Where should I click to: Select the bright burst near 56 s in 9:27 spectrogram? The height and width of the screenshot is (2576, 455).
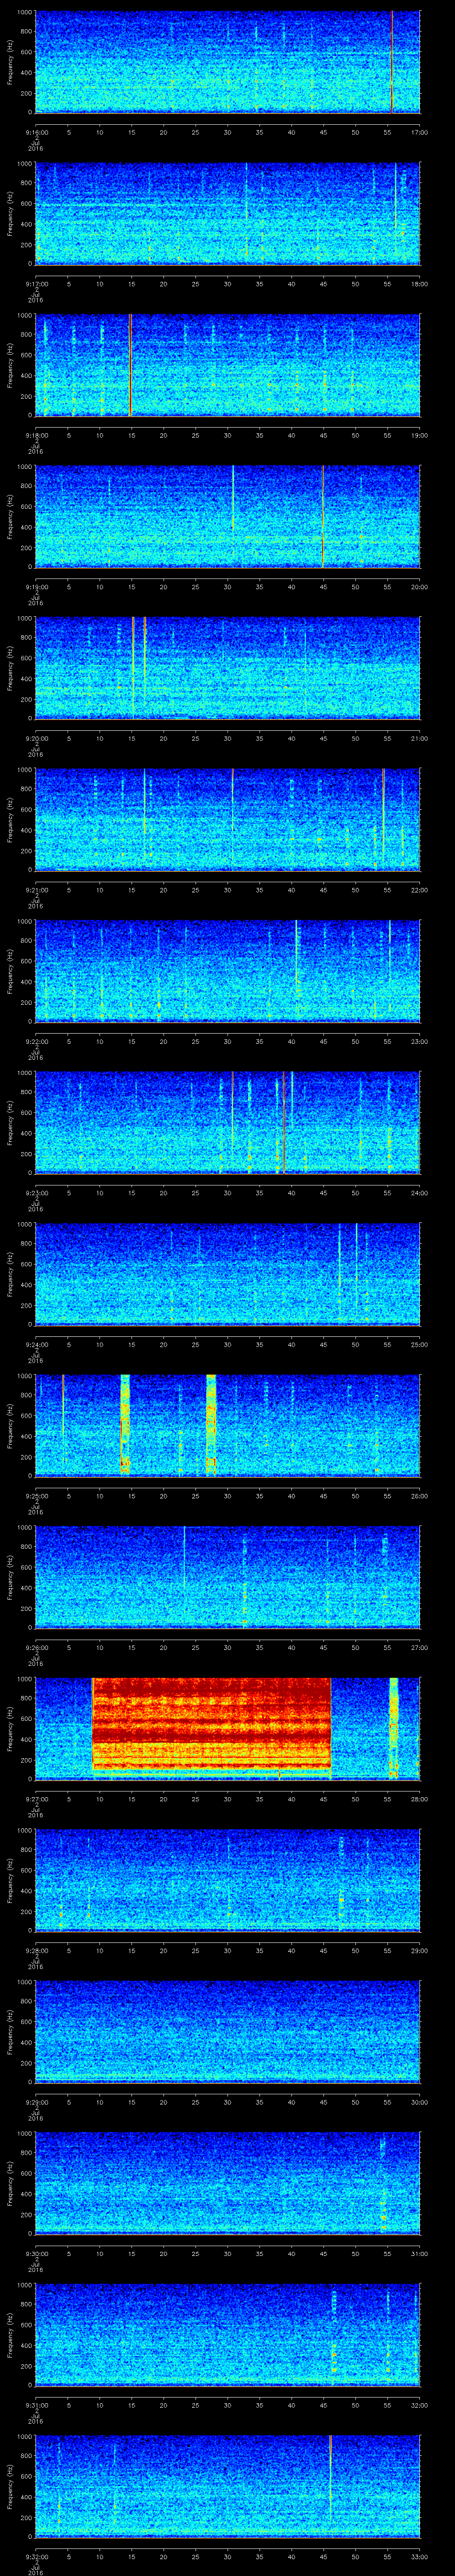point(393,1728)
